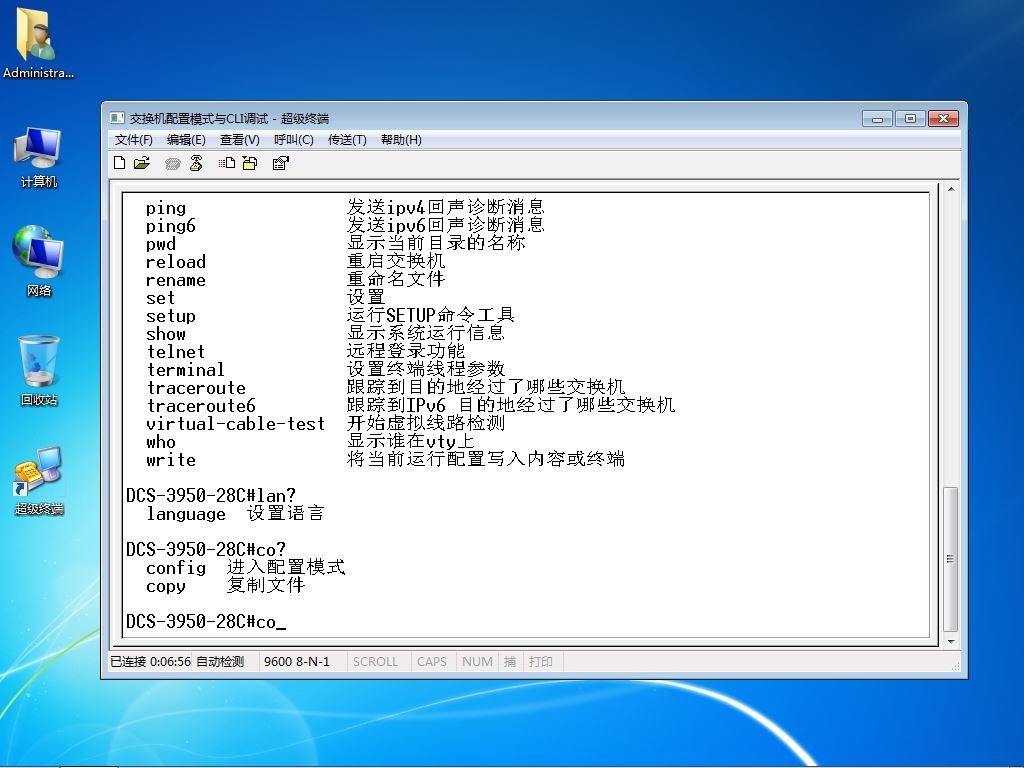Viewport: 1024px width, 768px height.
Task: Click the 打印 status indicator
Action: pyautogui.click(x=541, y=662)
